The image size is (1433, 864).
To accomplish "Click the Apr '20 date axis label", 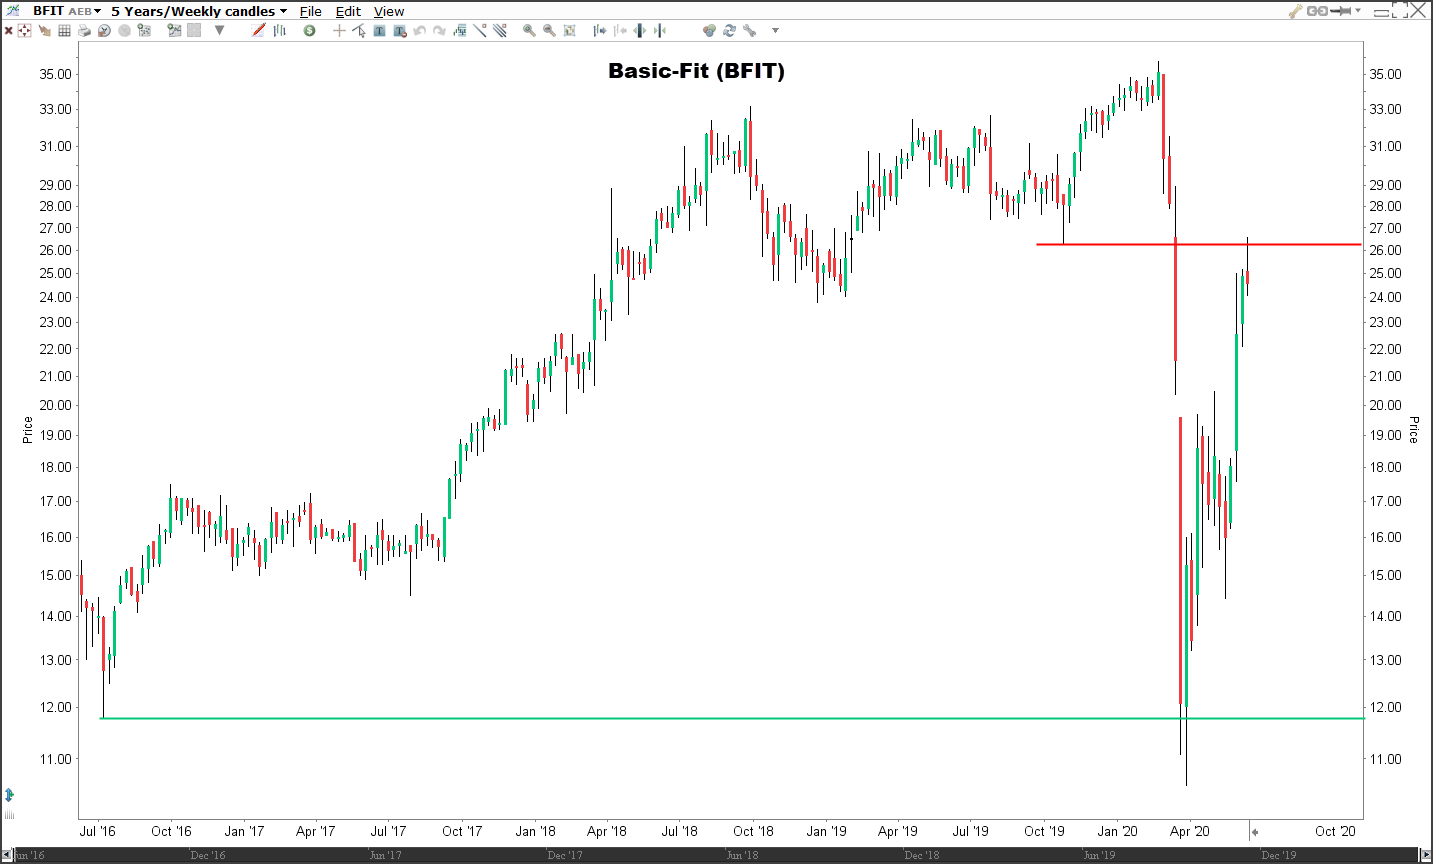I will click(1189, 831).
